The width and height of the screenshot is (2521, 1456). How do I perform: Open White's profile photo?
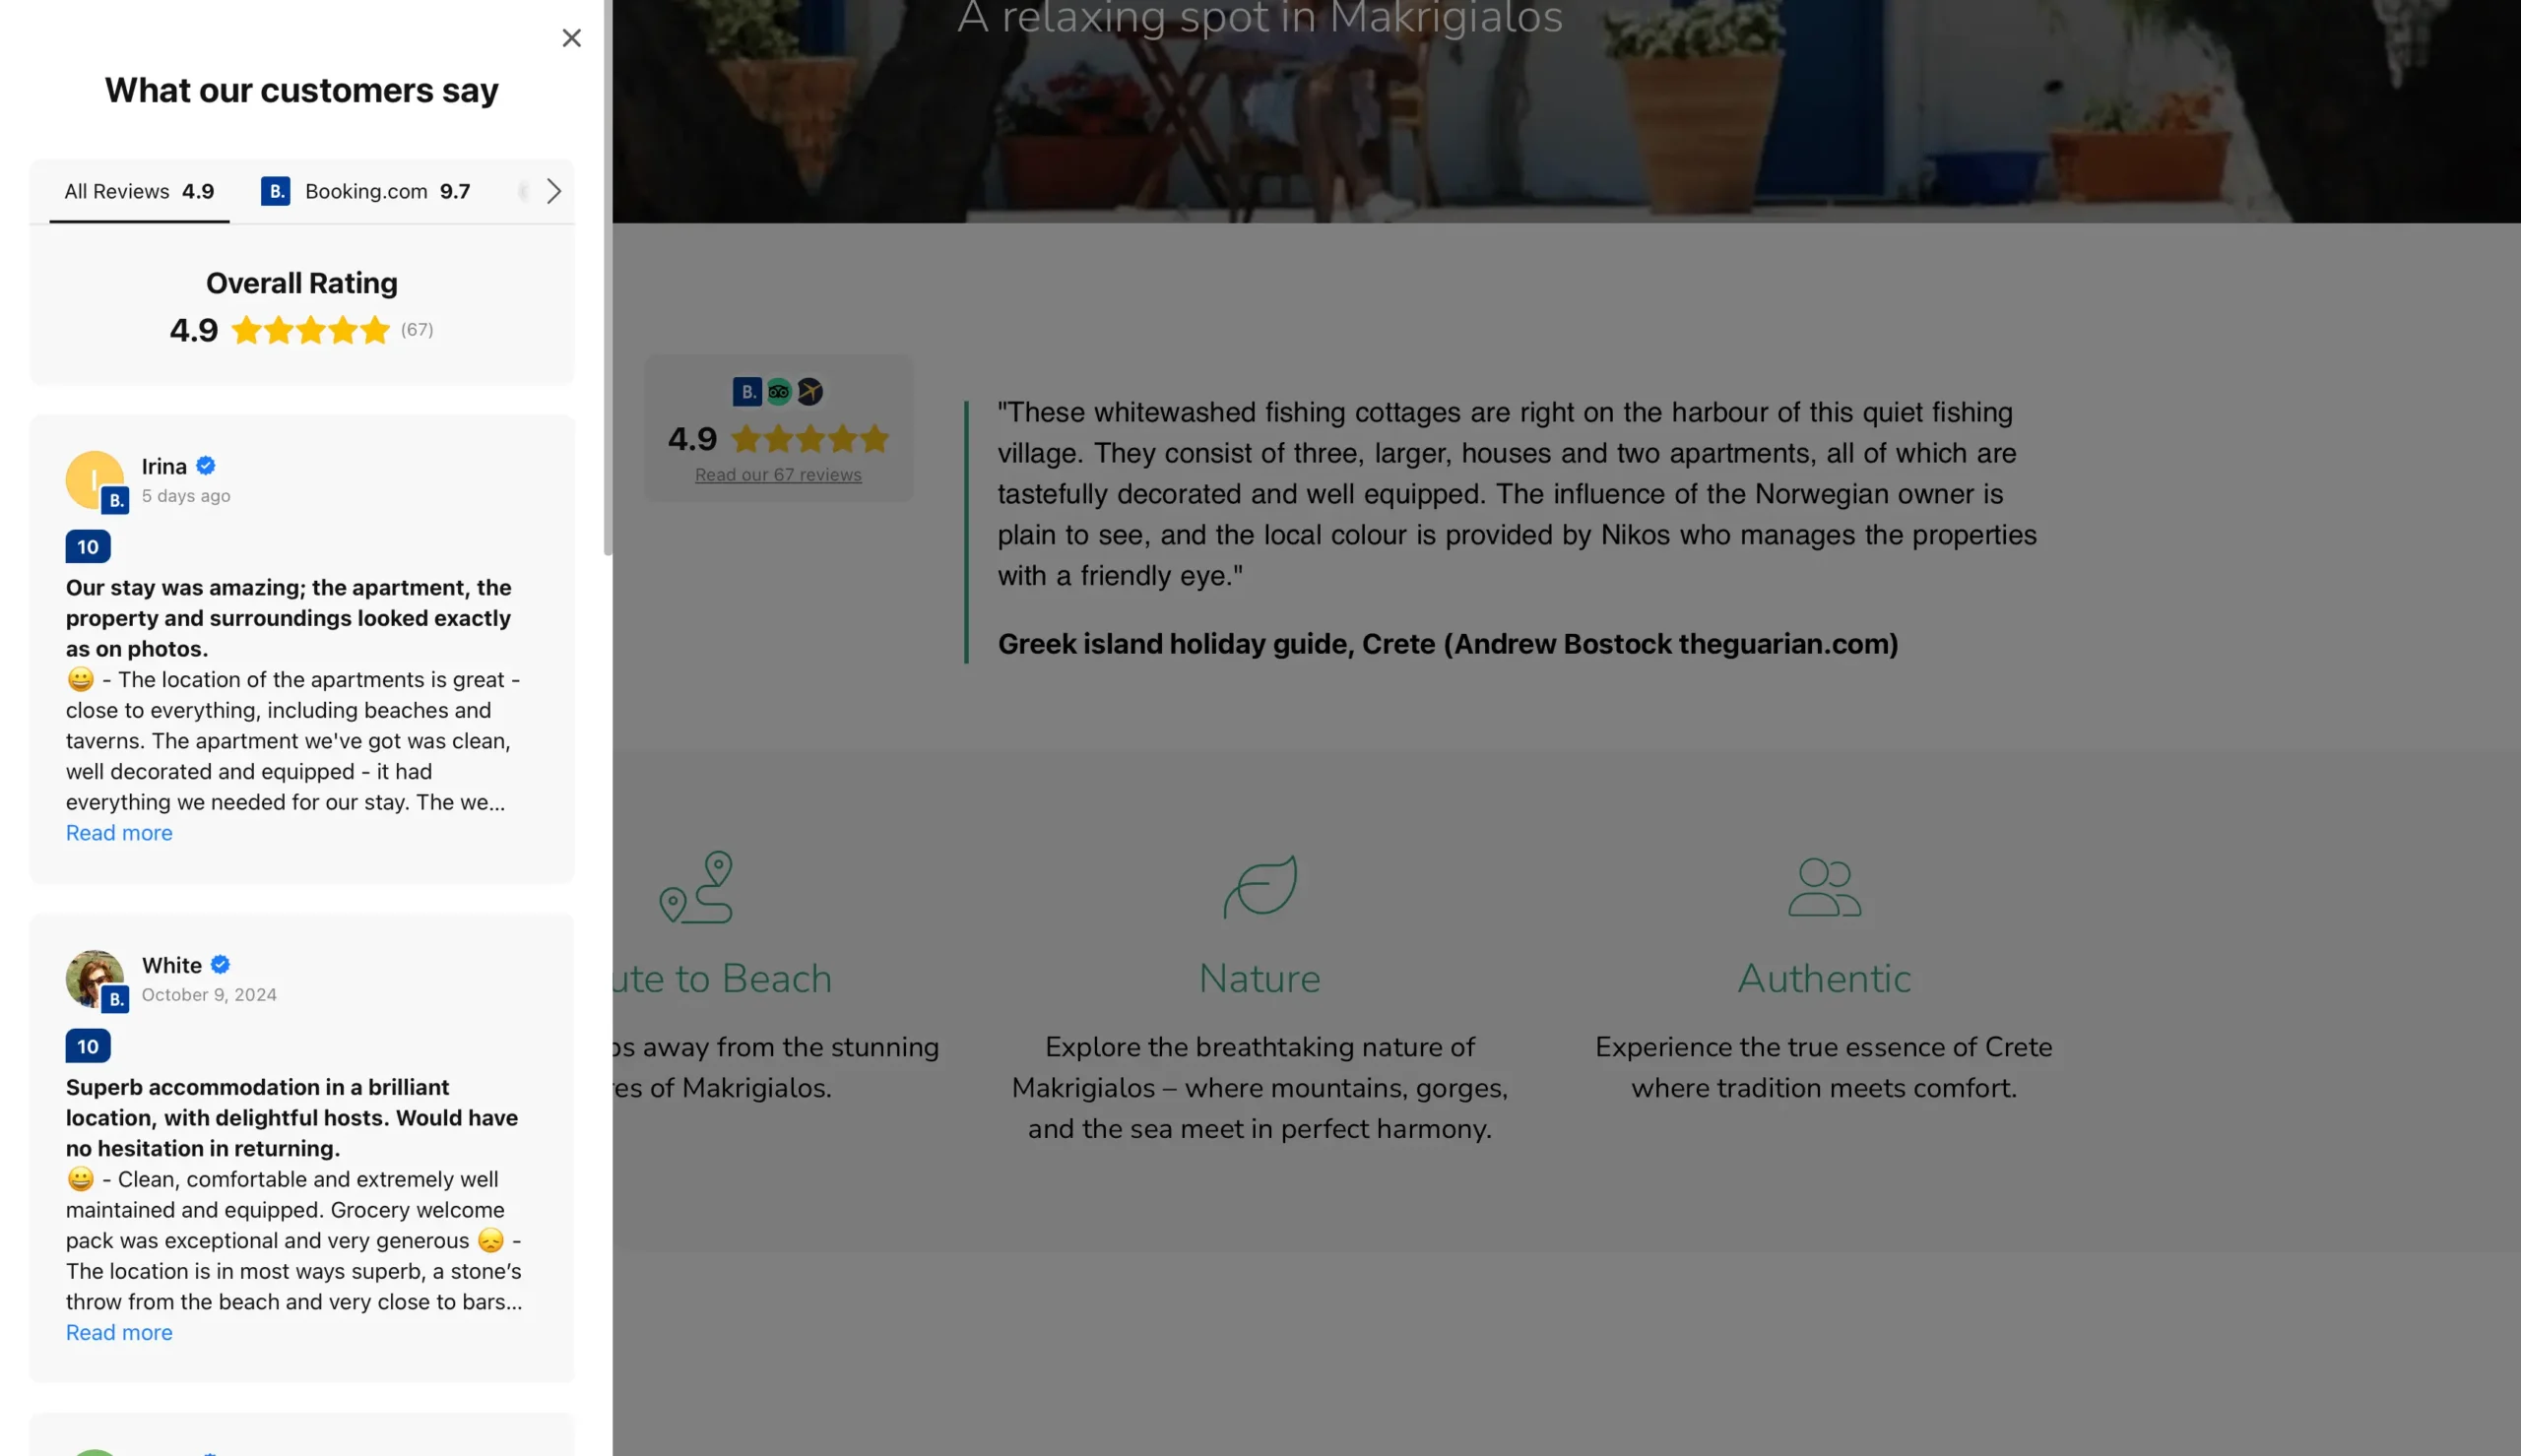(x=95, y=980)
